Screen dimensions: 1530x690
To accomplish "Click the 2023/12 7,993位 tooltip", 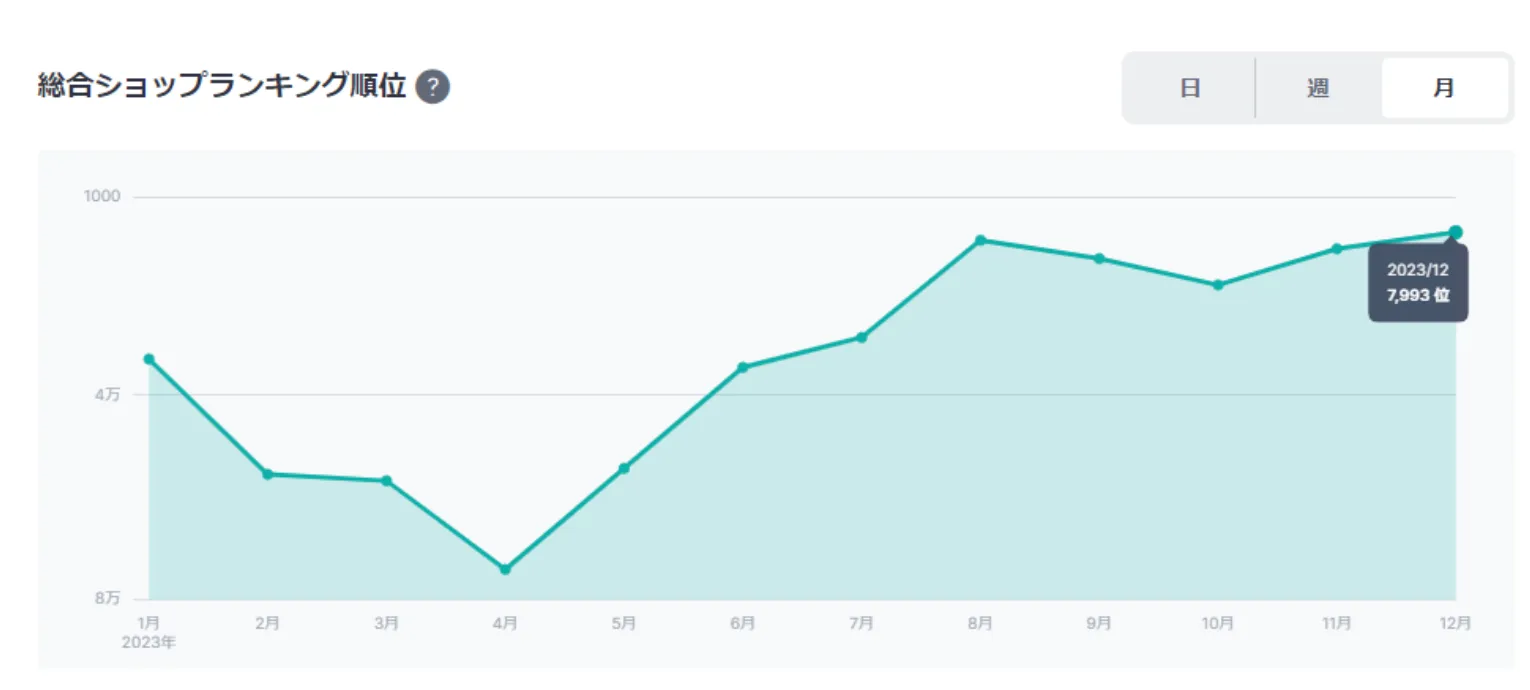I will point(1418,283).
